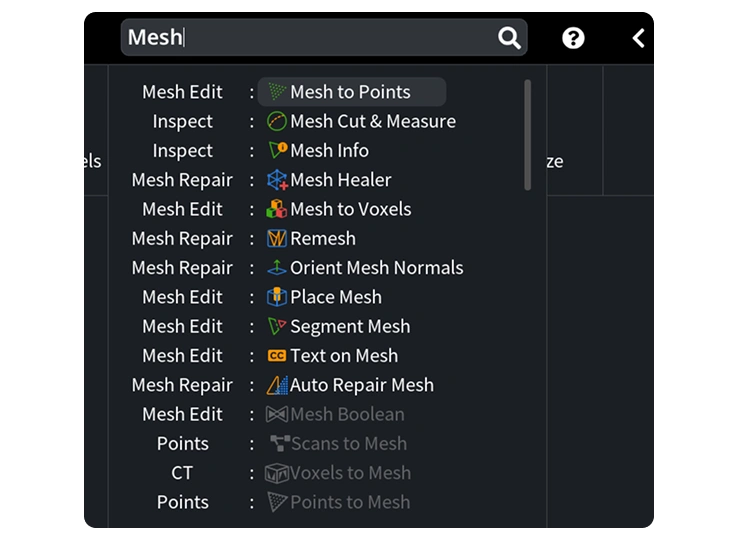Choose the Mesh Boolean result

point(335,414)
